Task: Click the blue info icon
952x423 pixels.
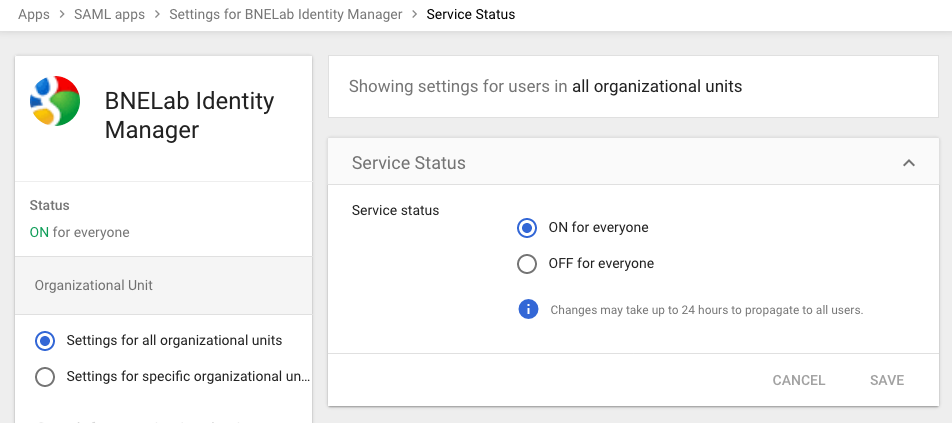Action: tap(528, 309)
